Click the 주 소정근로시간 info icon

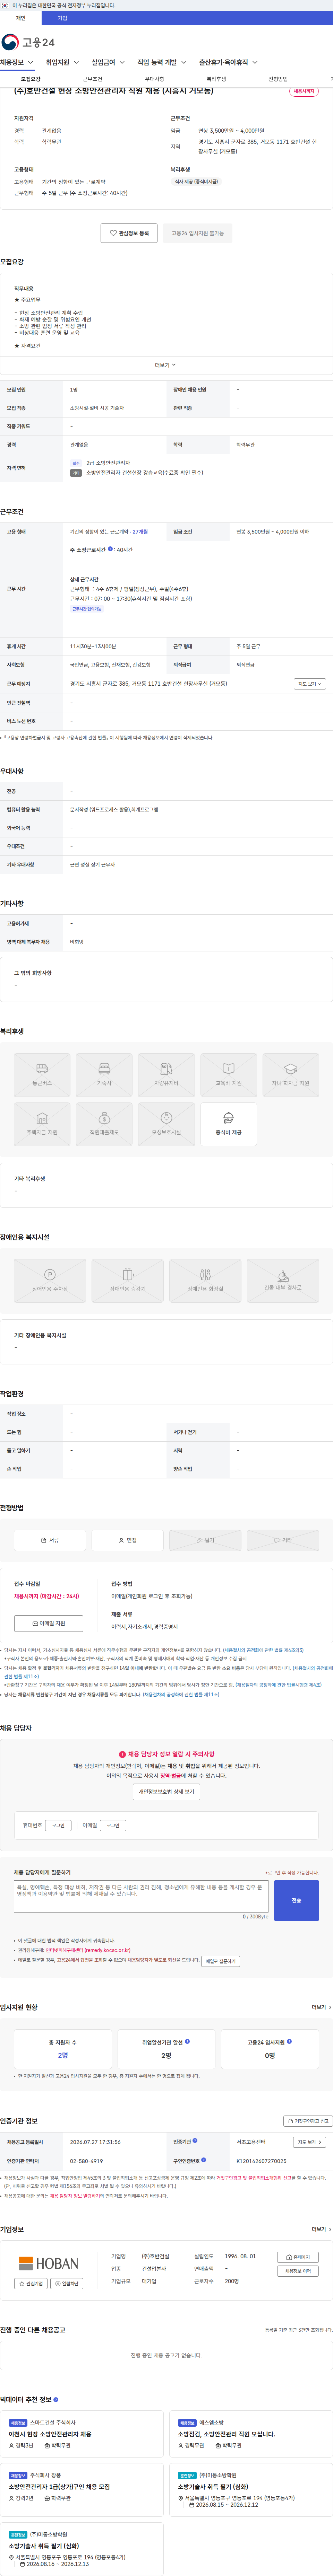pos(110,549)
